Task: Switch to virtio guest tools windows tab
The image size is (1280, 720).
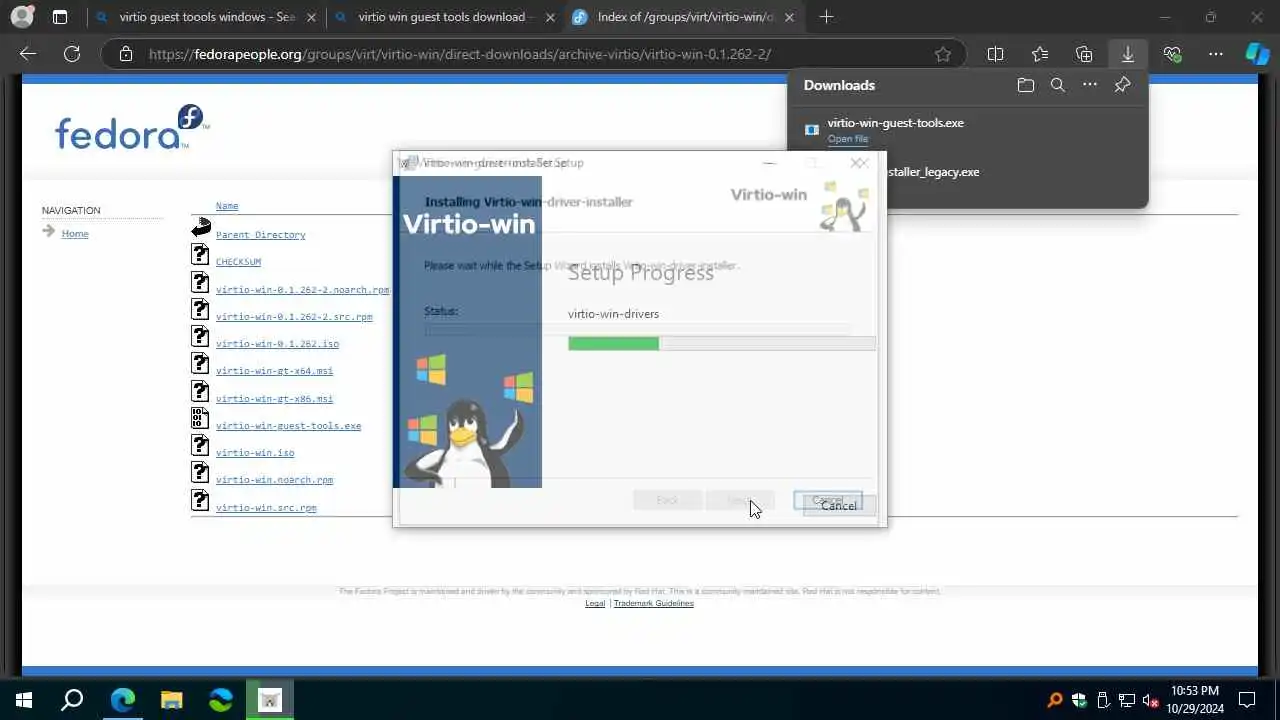Action: pos(205,17)
